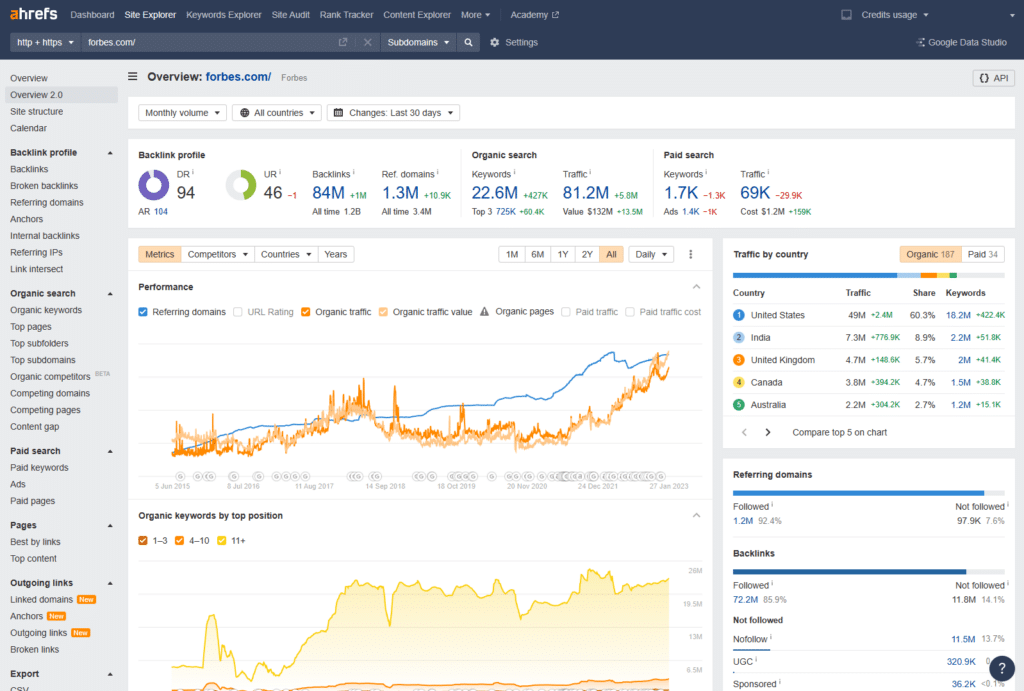
Task: Expand the All countries dropdown
Action: coord(277,113)
